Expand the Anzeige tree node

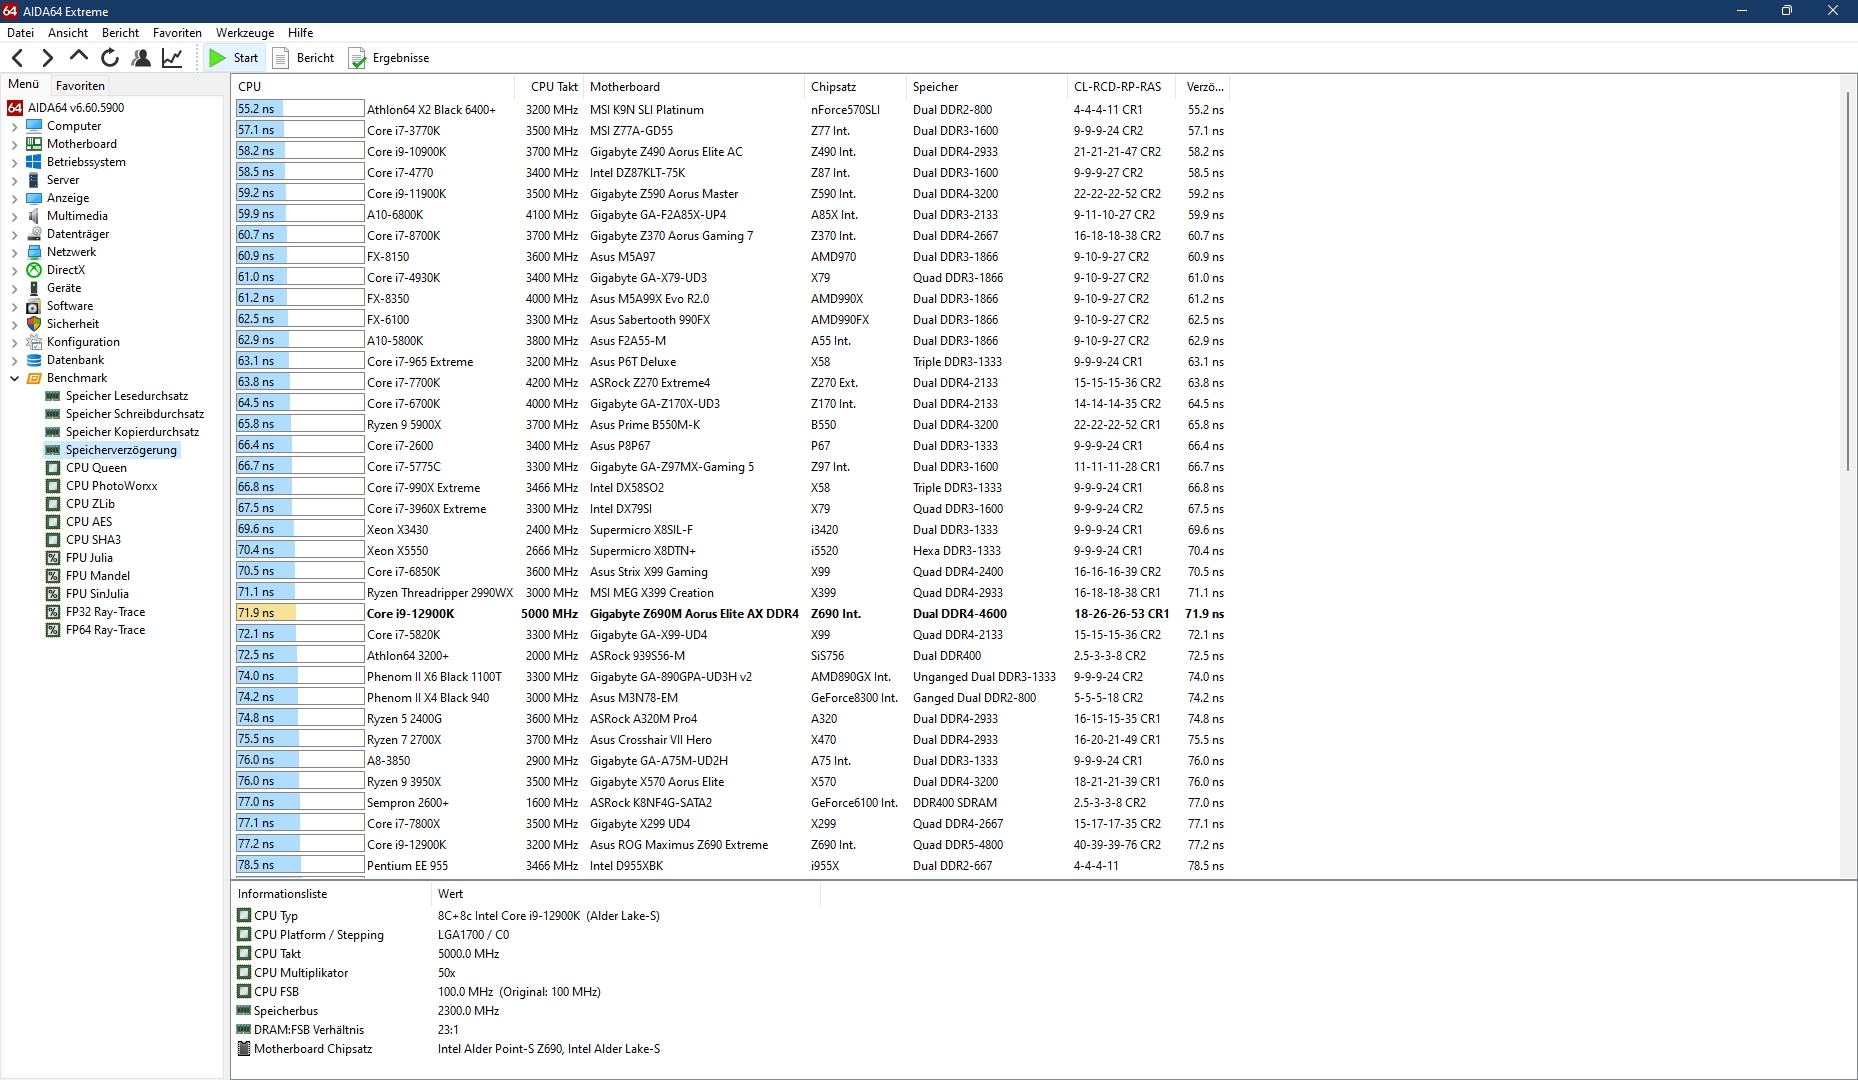pos(14,199)
